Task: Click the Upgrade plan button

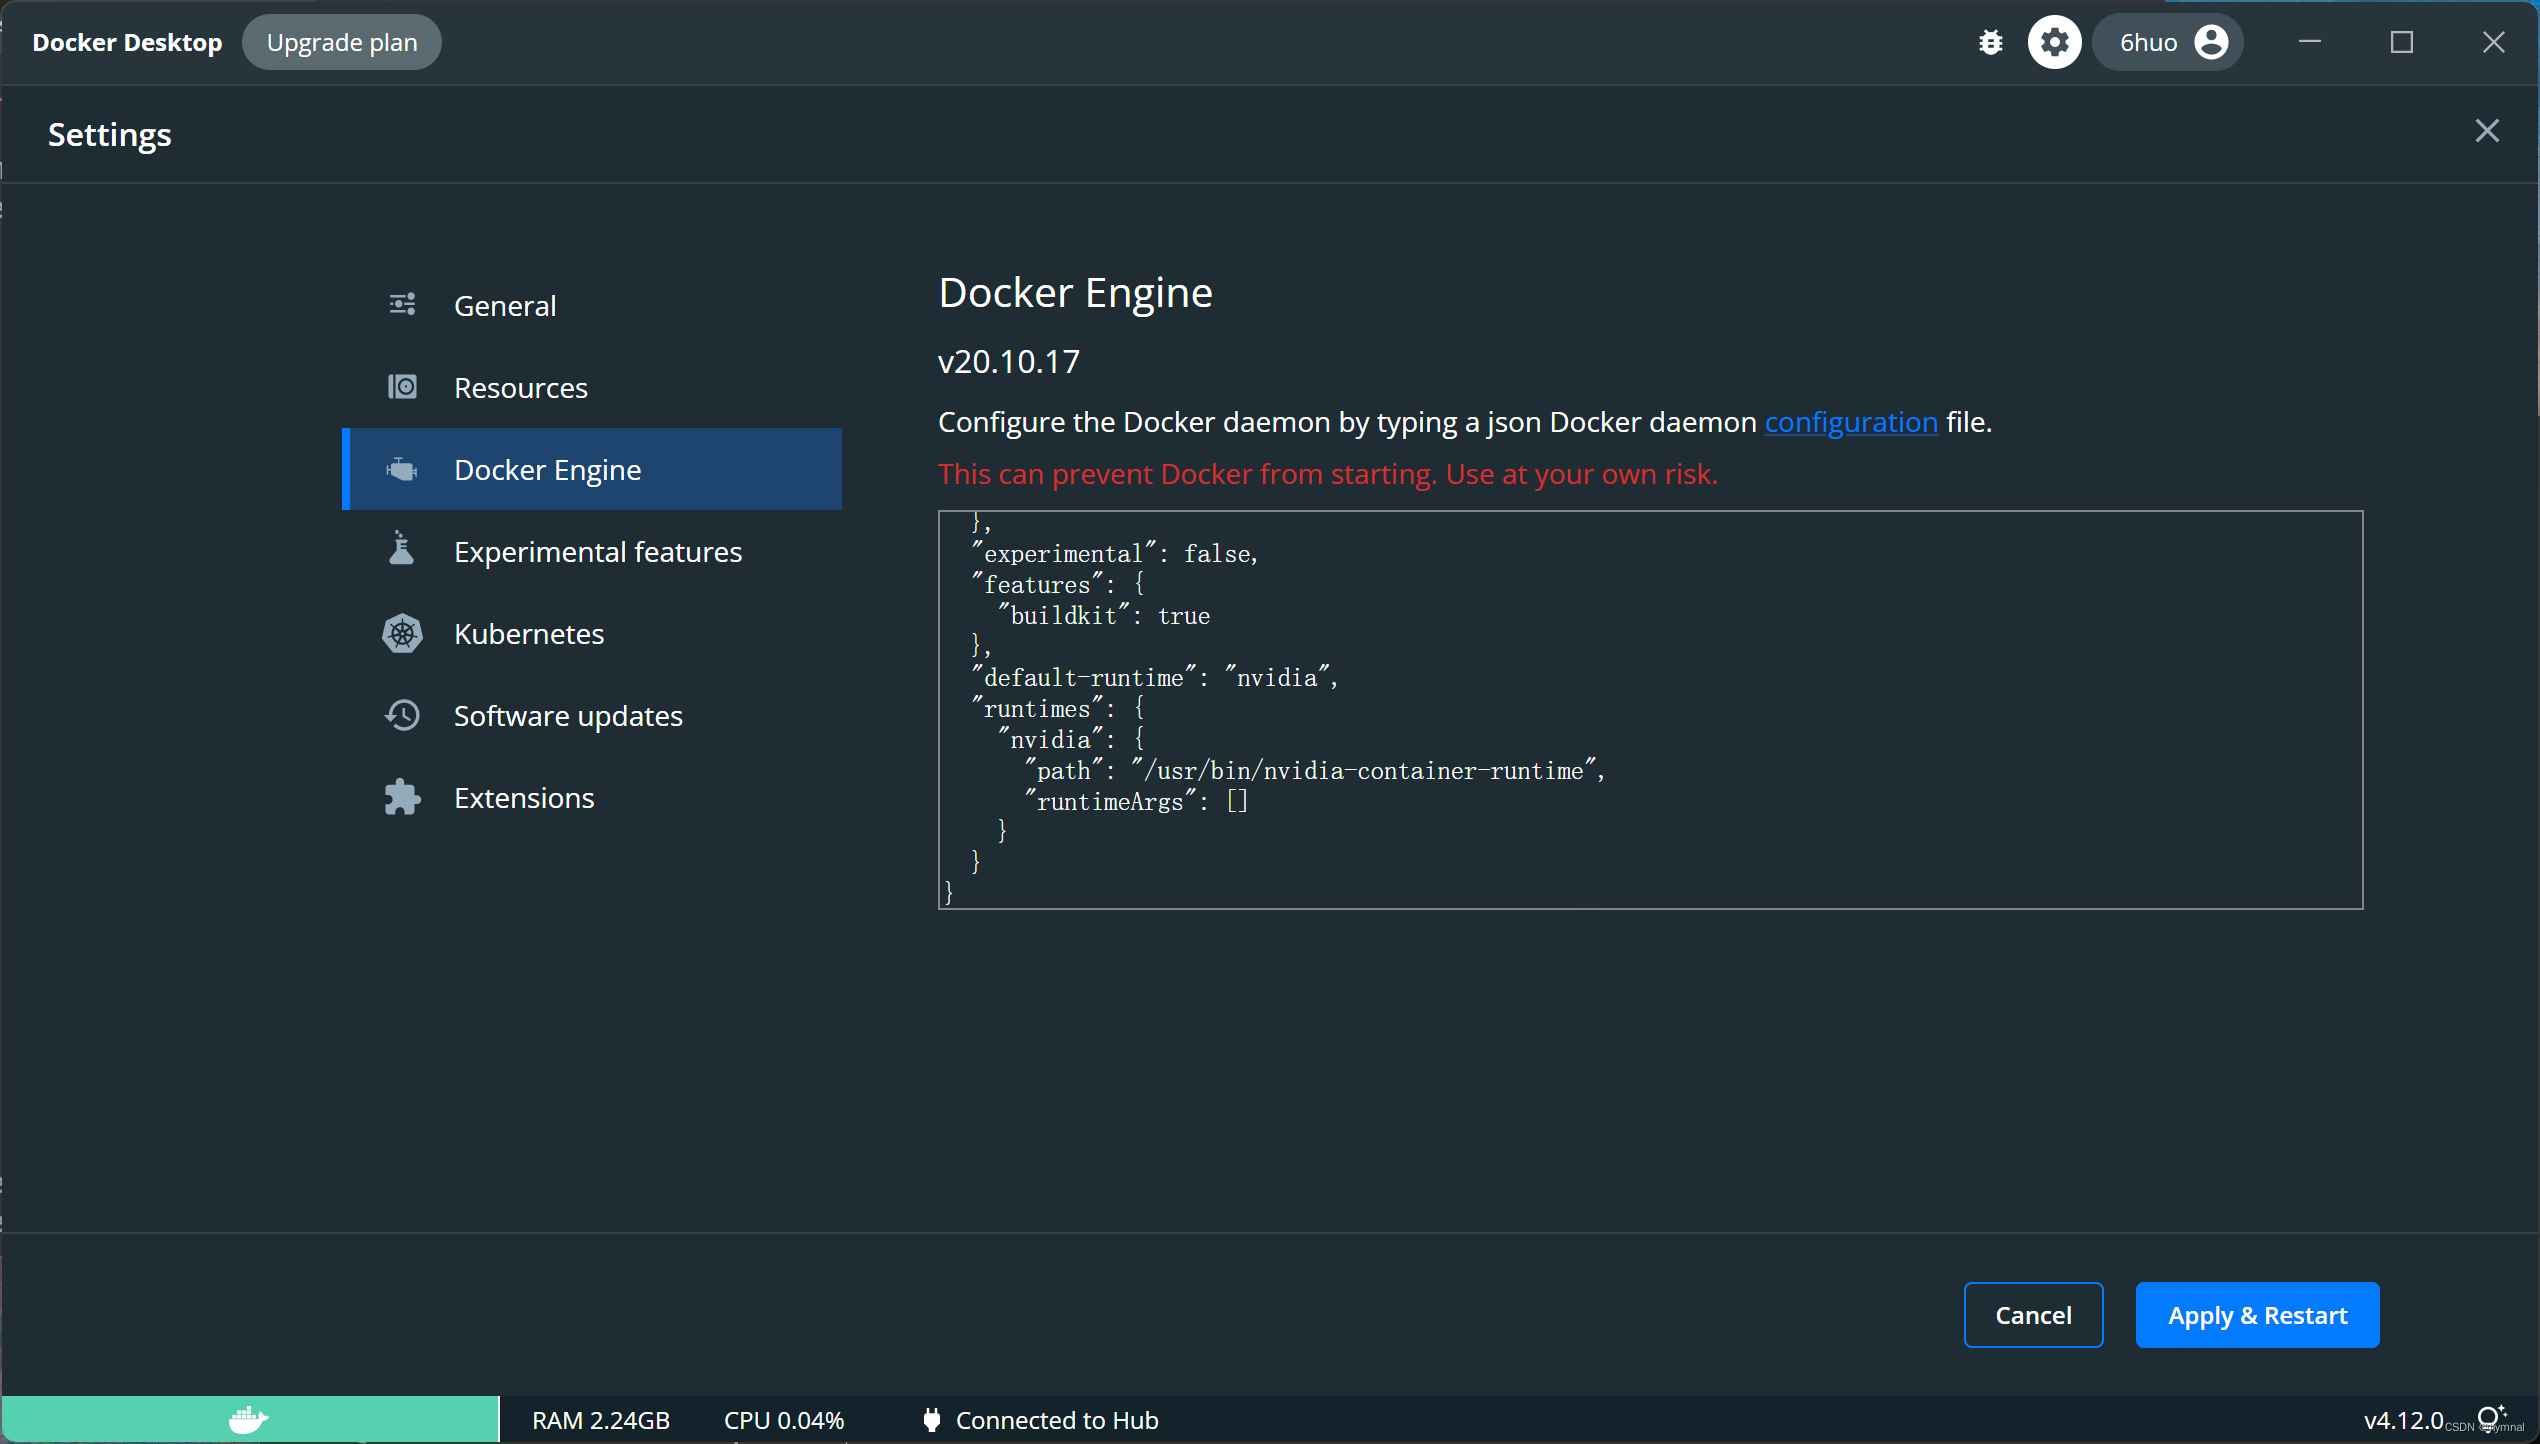Action: point(342,42)
